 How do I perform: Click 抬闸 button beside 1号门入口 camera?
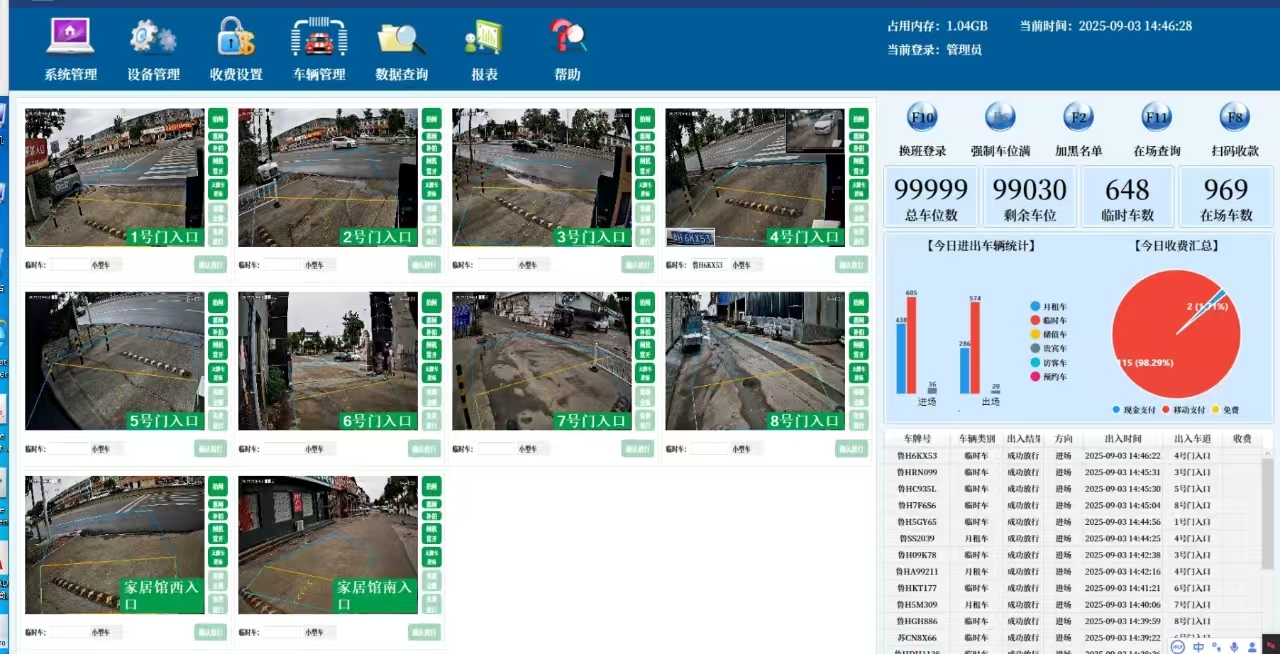pyautogui.click(x=218, y=118)
